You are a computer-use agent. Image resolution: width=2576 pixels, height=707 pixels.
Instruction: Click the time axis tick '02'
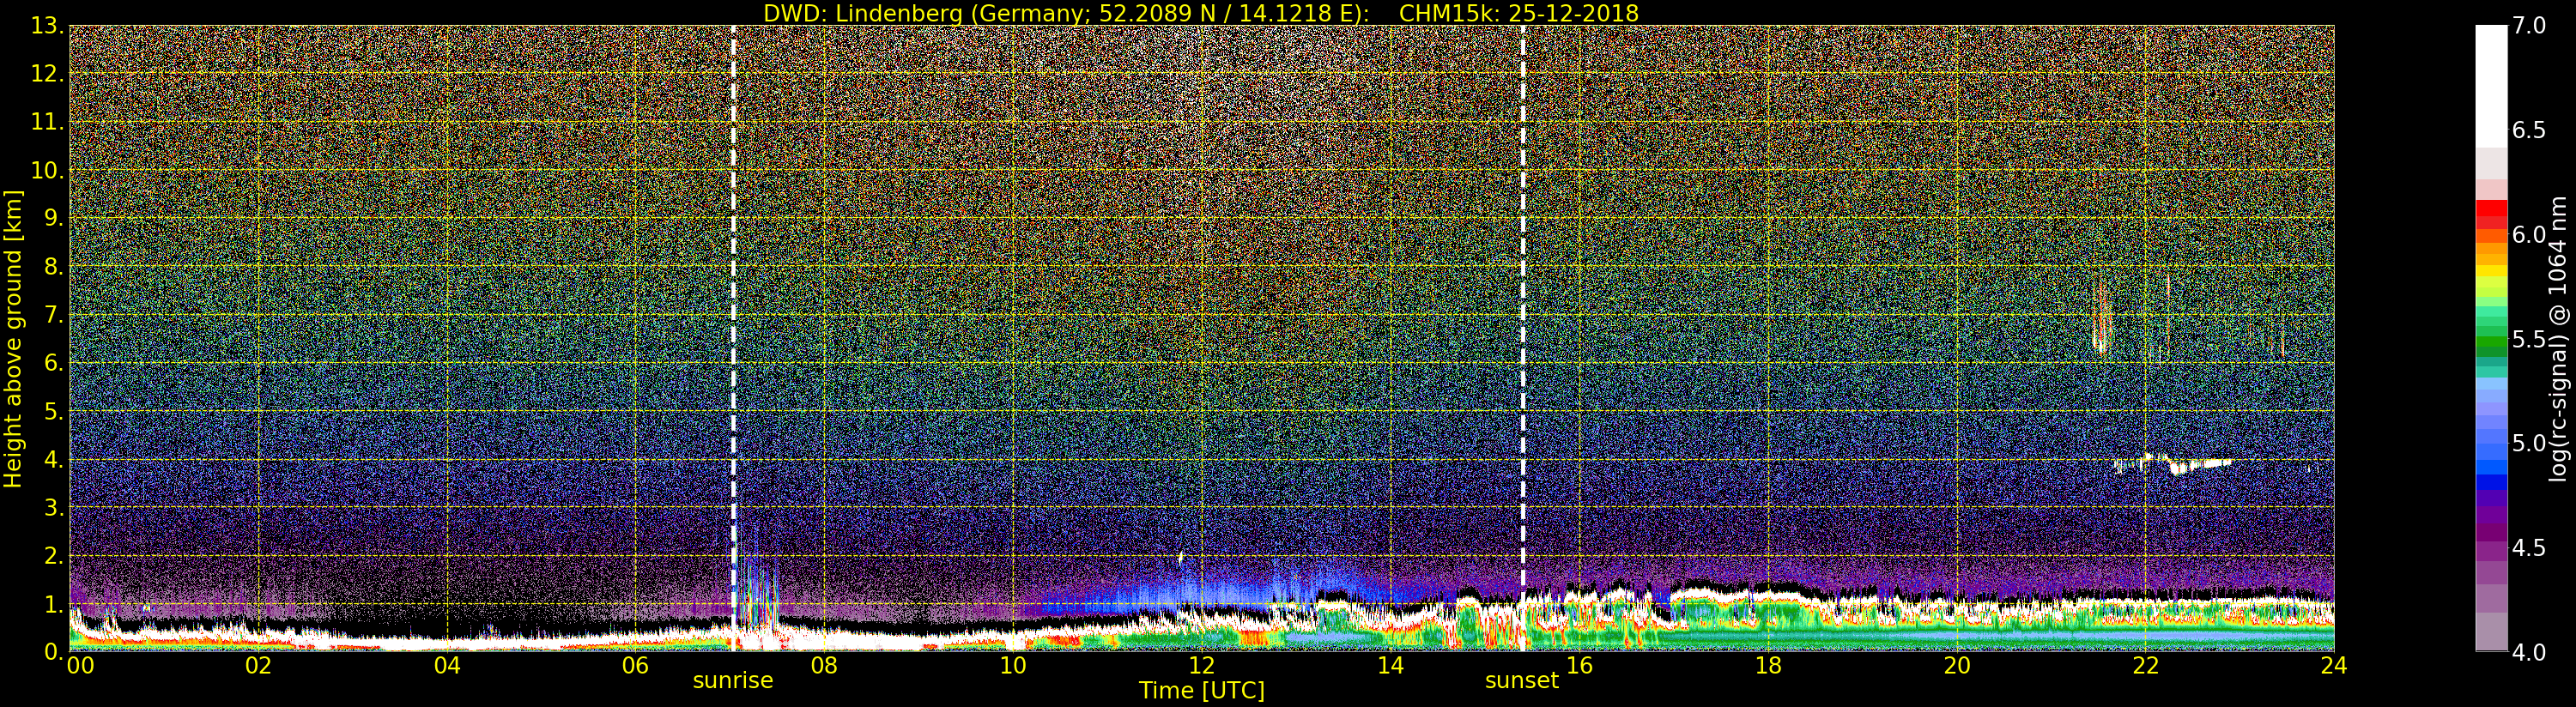point(258,665)
